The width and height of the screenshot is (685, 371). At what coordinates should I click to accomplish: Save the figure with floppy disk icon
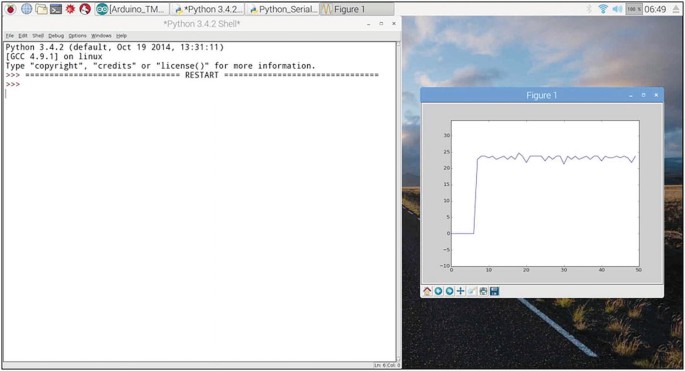pos(495,291)
